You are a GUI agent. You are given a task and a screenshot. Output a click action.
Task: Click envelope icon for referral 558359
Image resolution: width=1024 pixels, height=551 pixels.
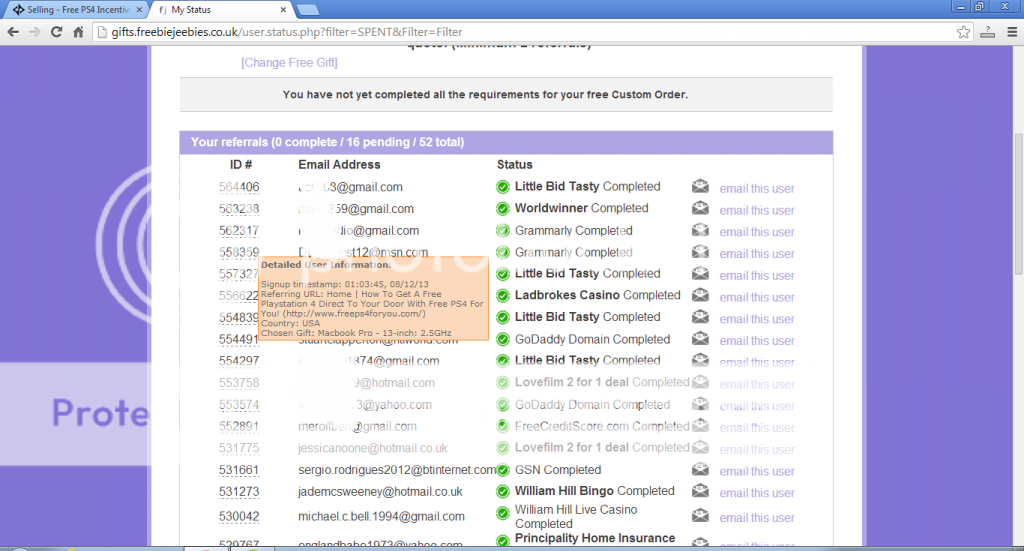pos(700,251)
